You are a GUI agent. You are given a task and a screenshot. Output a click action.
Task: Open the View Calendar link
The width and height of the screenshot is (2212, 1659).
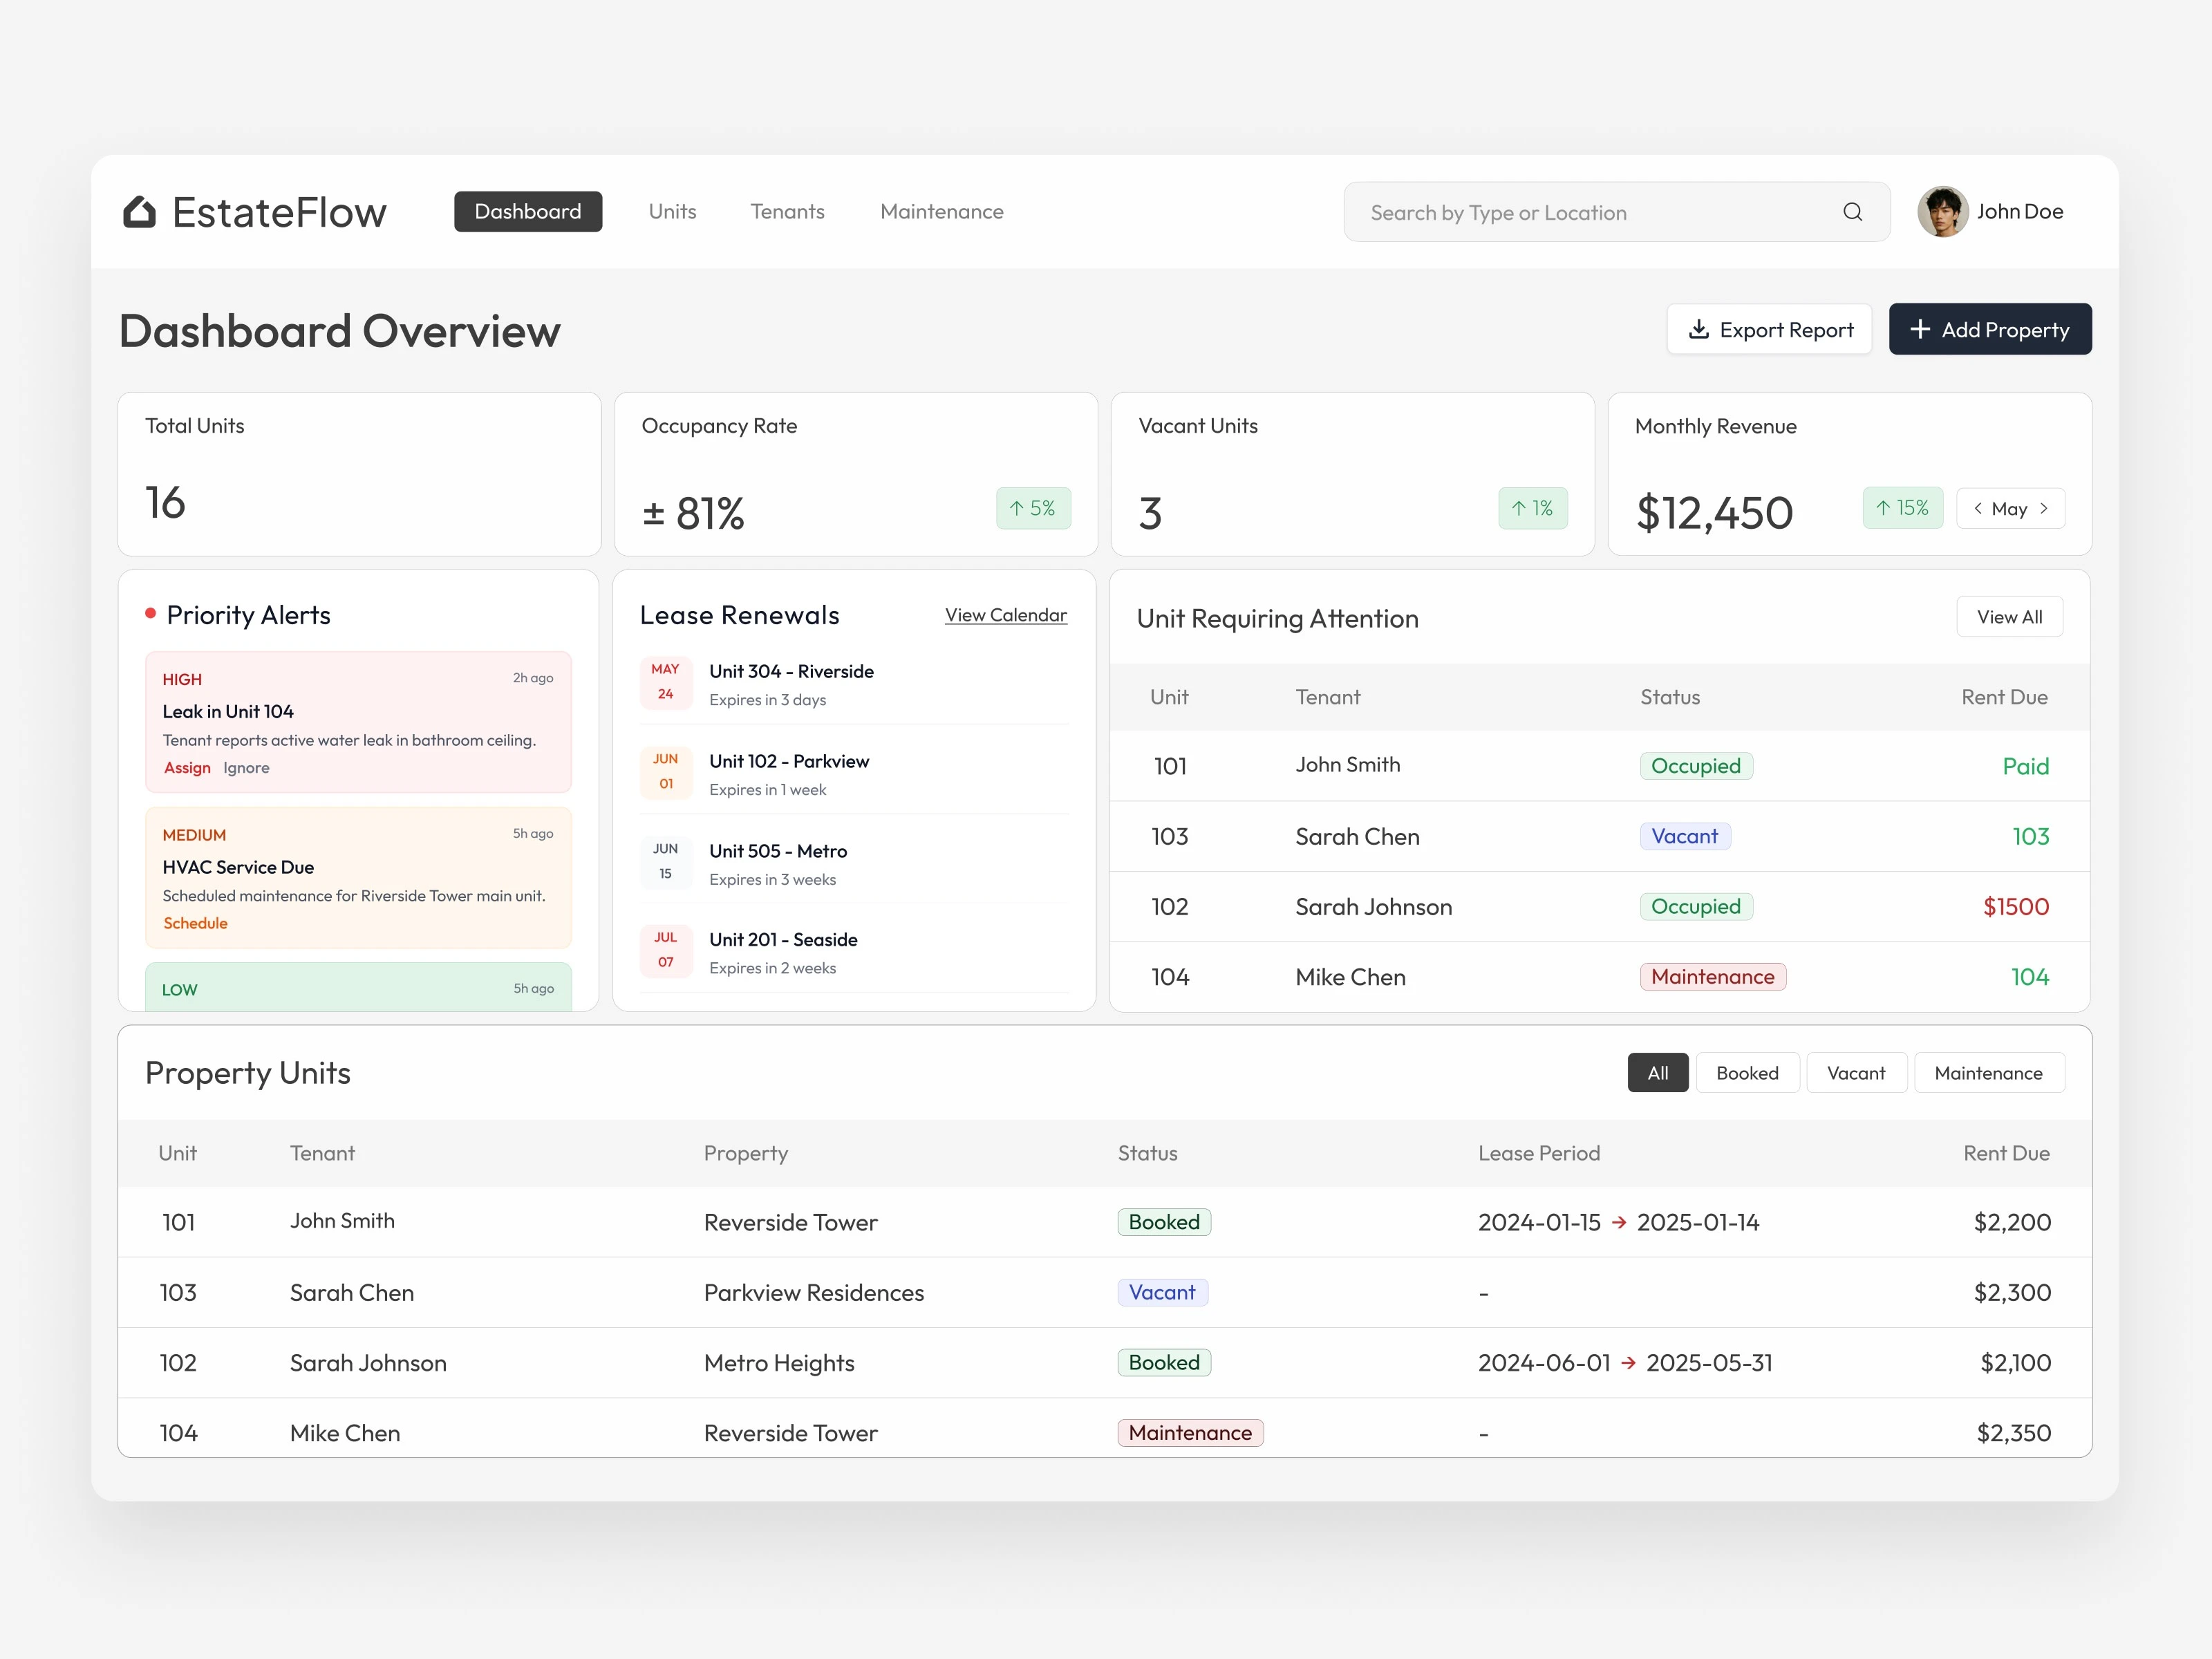click(x=1005, y=616)
